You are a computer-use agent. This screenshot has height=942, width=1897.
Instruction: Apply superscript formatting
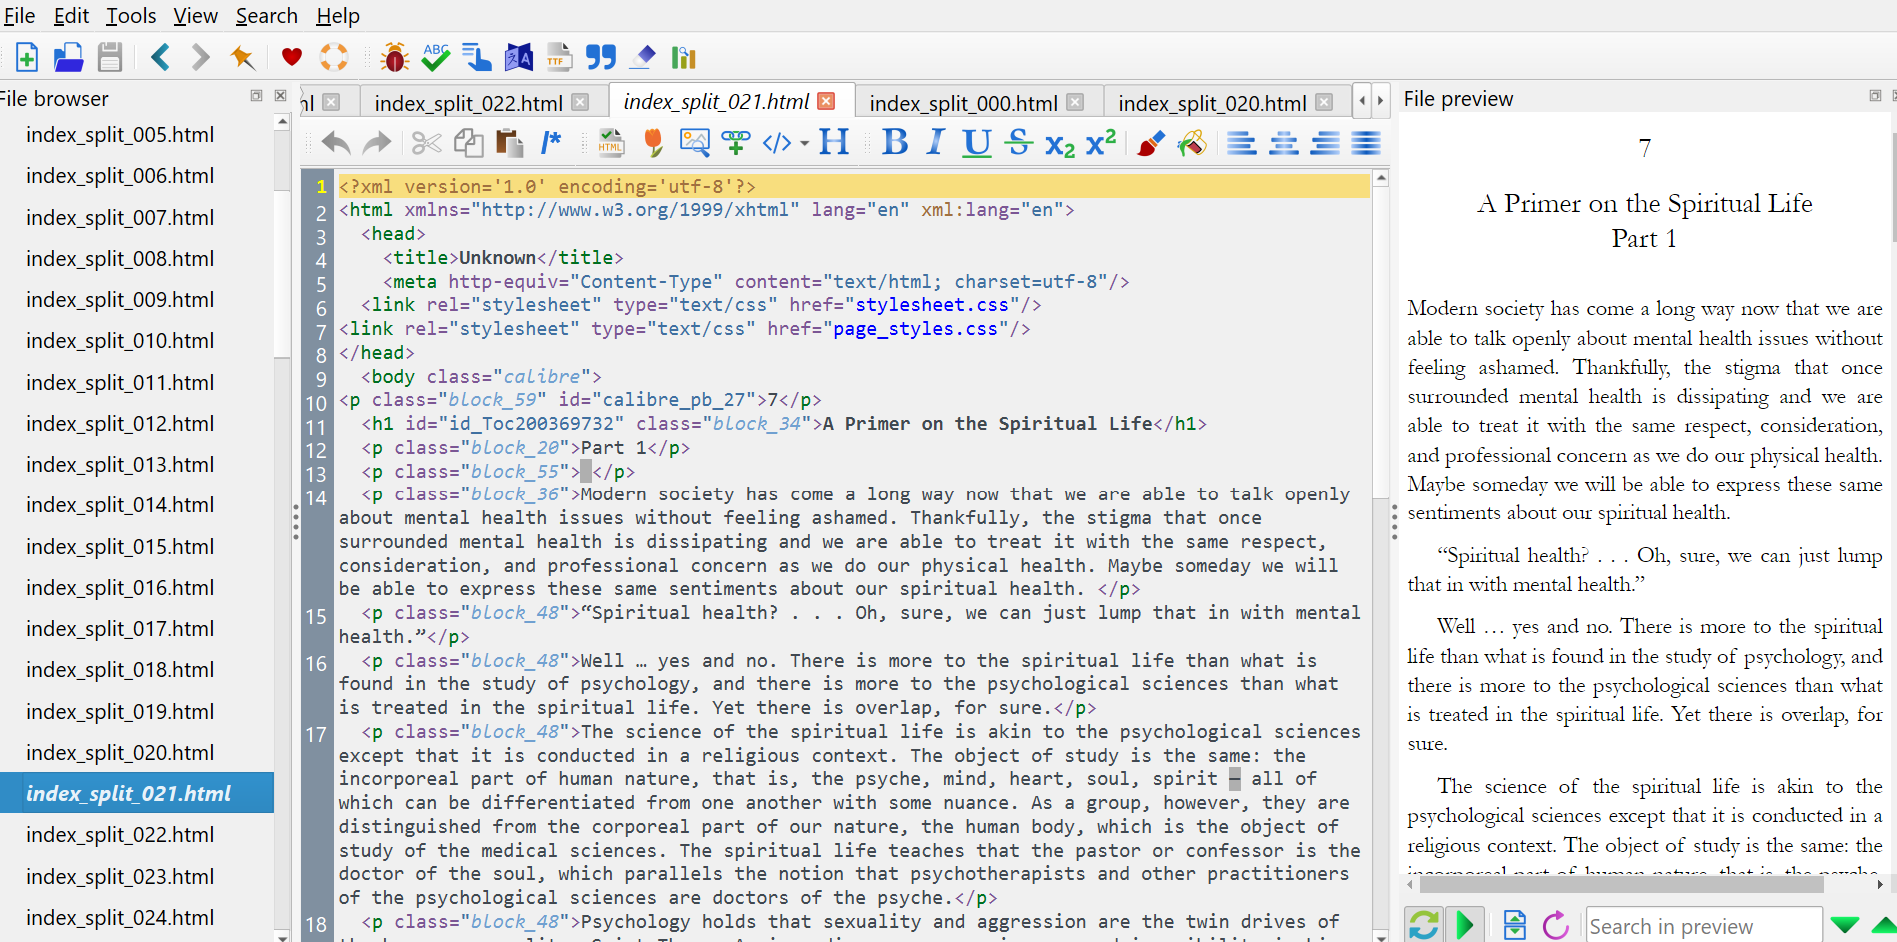1101,143
